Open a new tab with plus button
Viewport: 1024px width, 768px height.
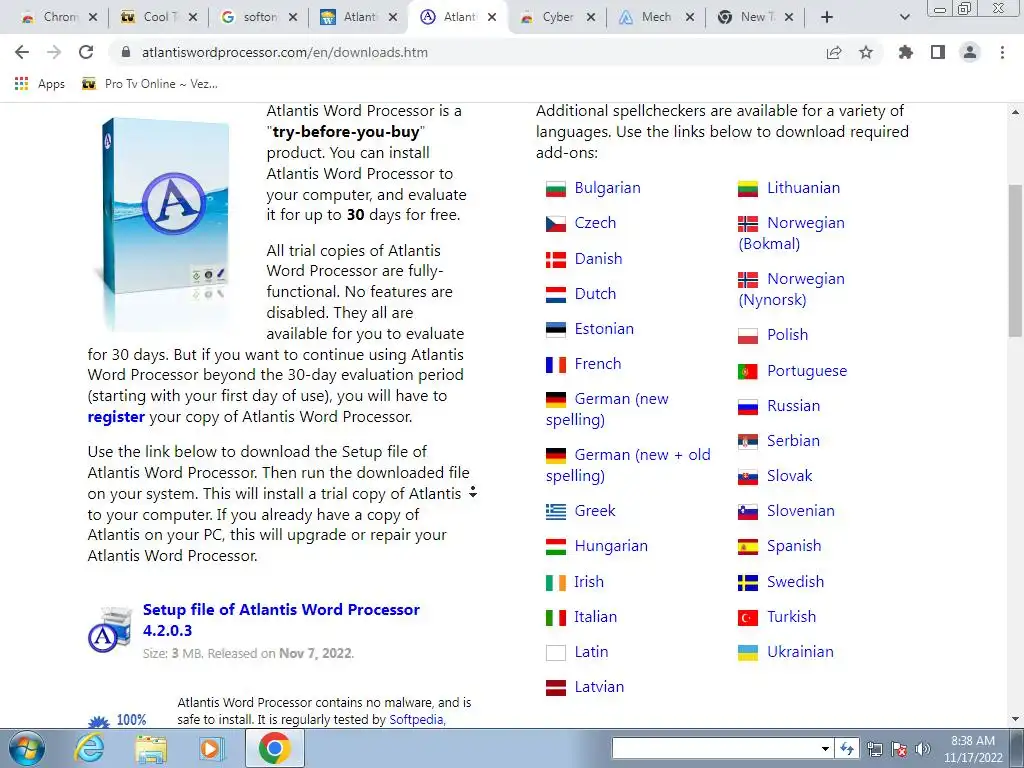[x=827, y=17]
